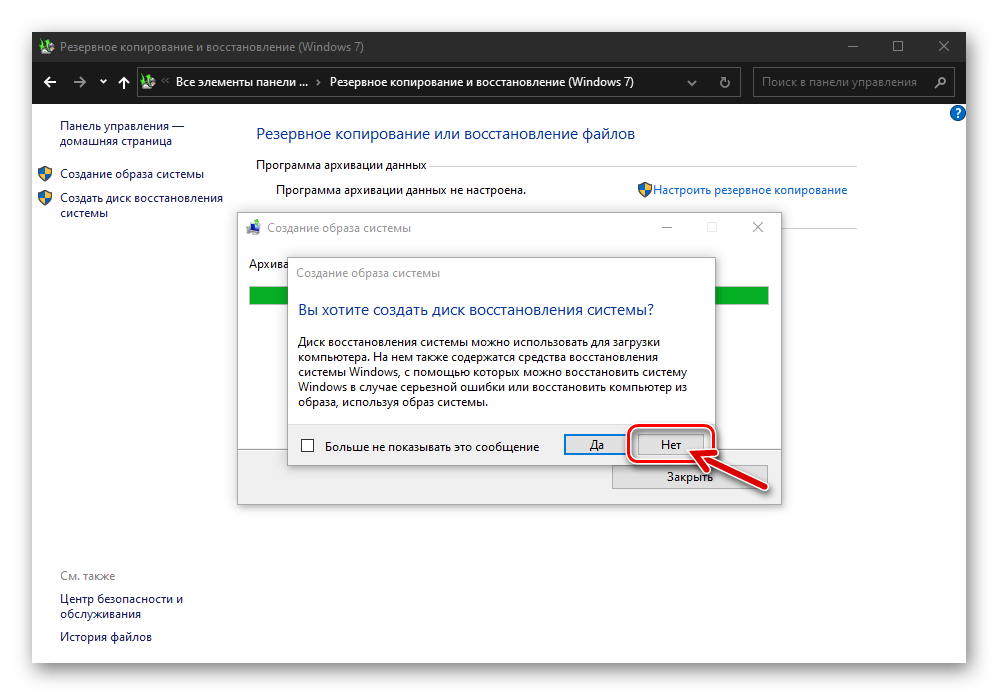Open 'Центр безопасности и обслуживания' link
The image size is (998, 695).
pos(121,606)
